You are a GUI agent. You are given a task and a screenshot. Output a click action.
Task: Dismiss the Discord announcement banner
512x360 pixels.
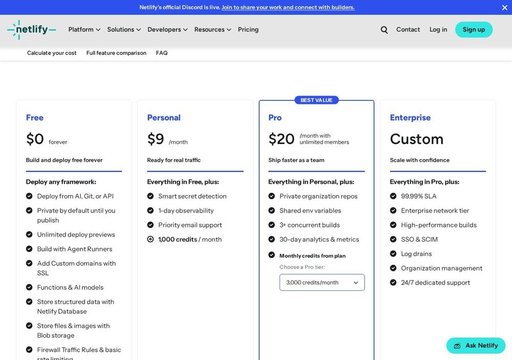(505, 7)
